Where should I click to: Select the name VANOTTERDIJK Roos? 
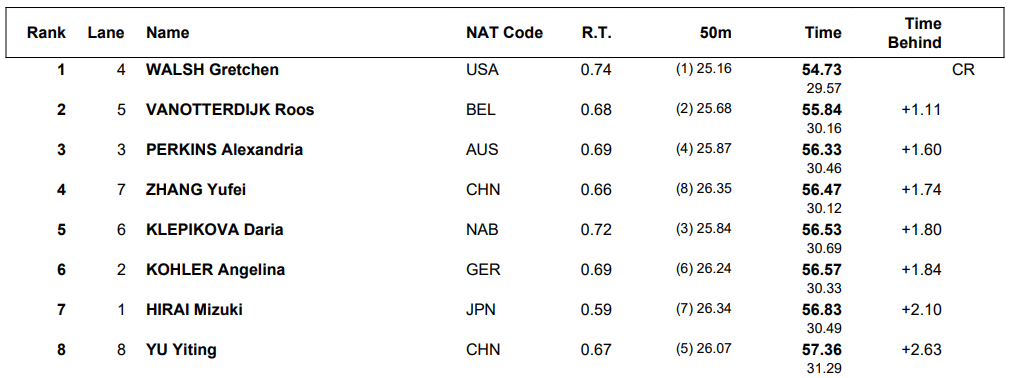coord(231,110)
